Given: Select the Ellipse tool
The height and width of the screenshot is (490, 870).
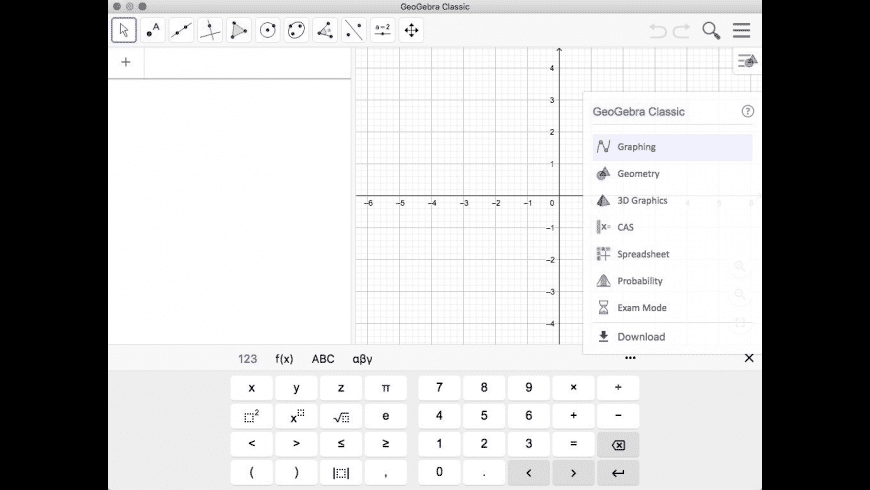Looking at the screenshot, I should [x=296, y=30].
